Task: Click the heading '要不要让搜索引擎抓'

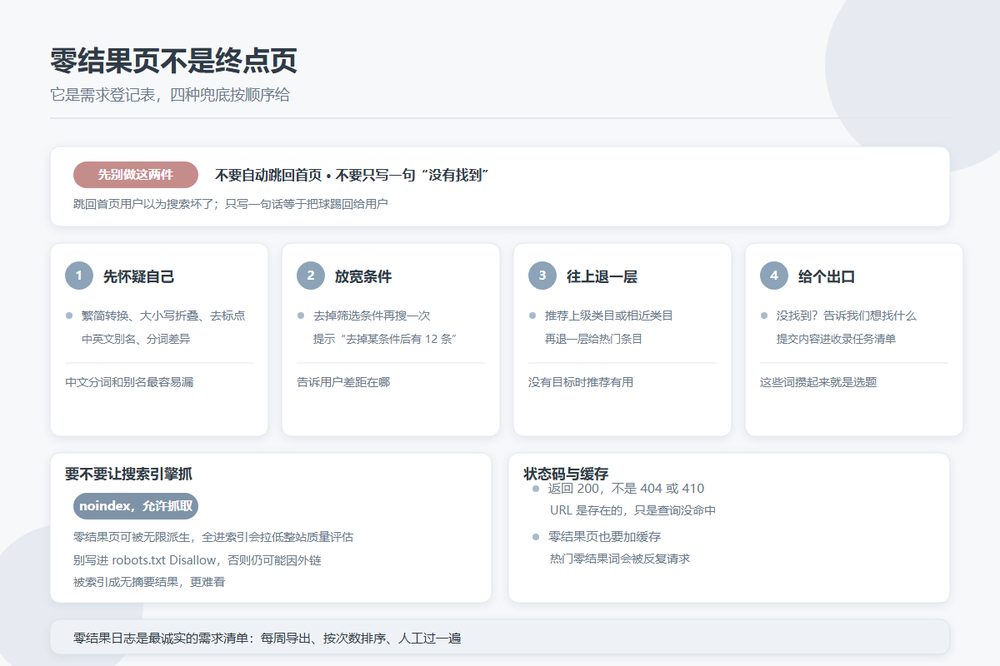Action: click(x=128, y=473)
